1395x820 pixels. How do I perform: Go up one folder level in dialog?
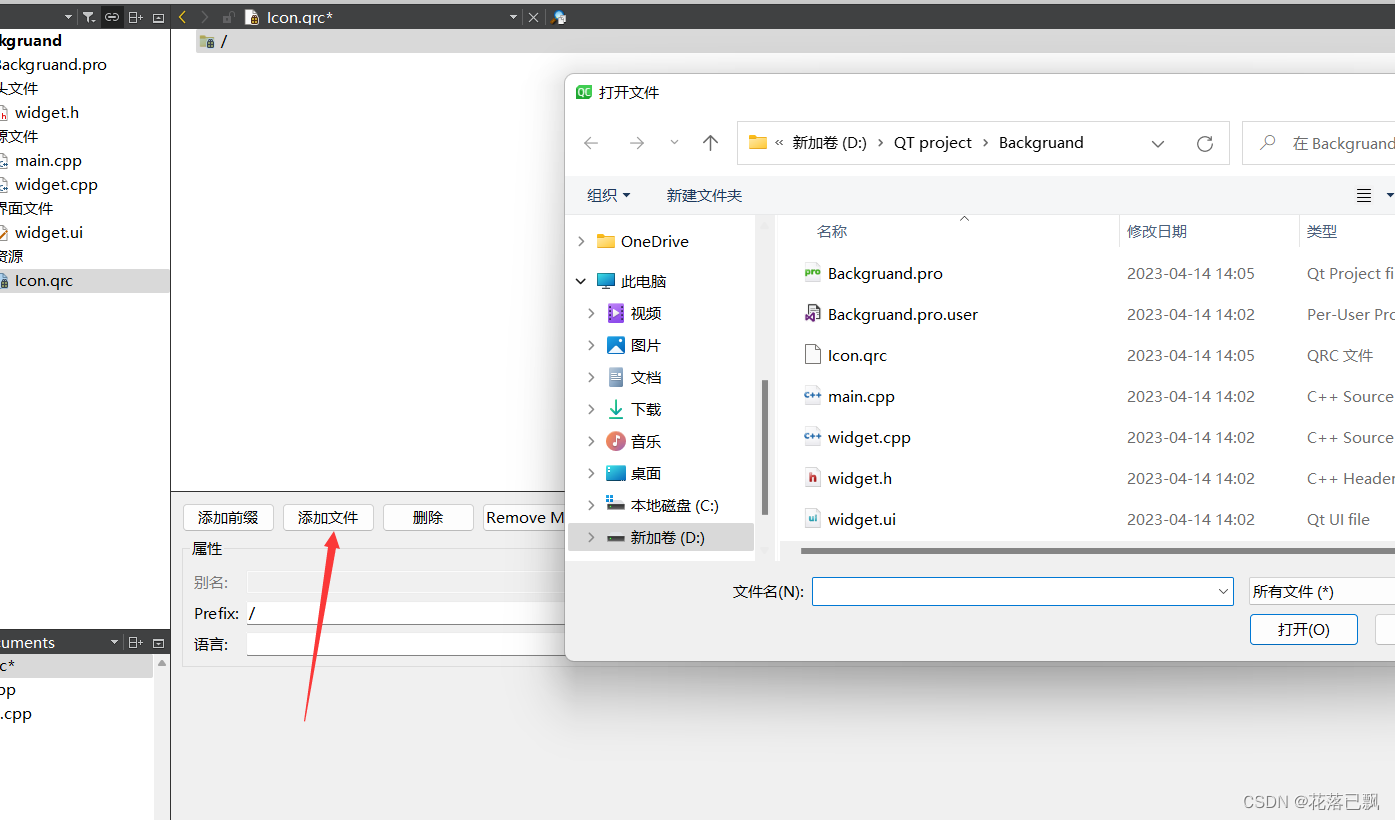pos(710,143)
